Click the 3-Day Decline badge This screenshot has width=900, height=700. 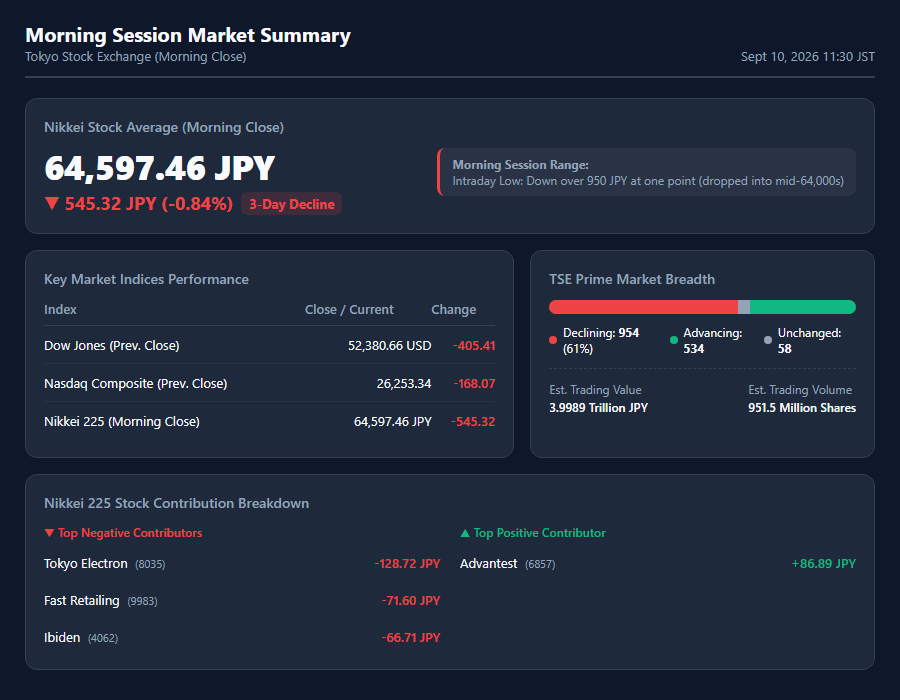click(x=292, y=204)
